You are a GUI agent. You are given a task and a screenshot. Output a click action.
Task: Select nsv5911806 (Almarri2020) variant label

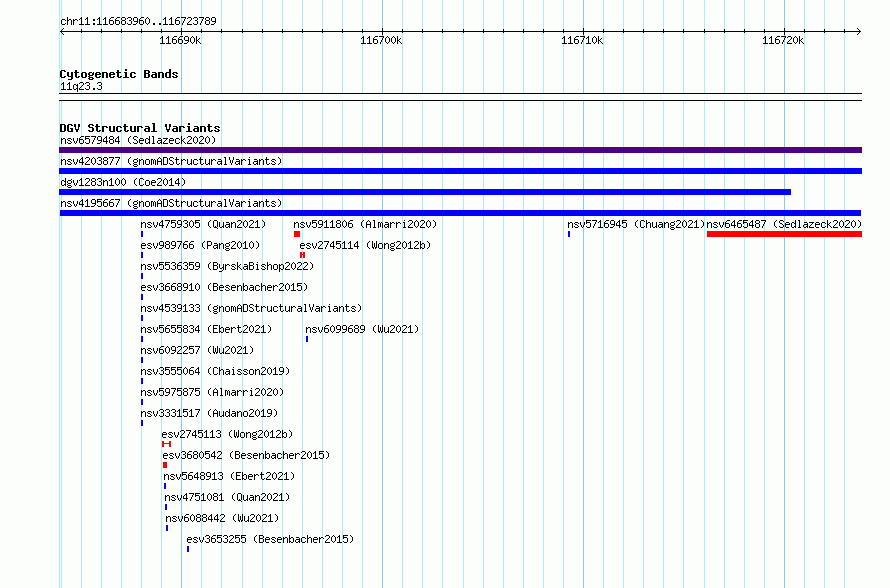[365, 224]
